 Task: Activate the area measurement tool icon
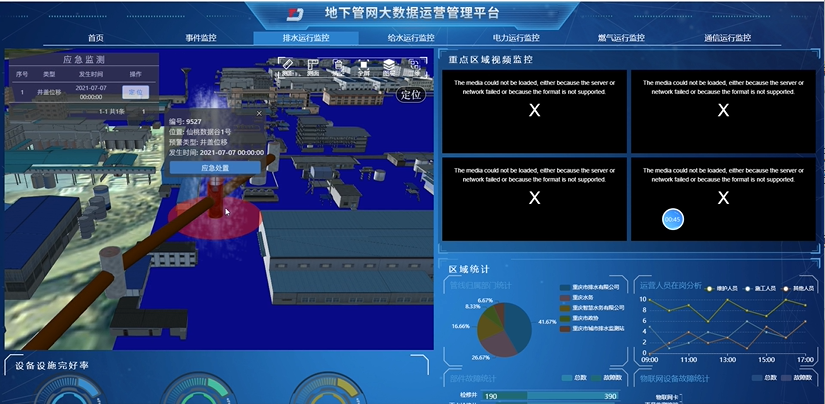tap(313, 65)
